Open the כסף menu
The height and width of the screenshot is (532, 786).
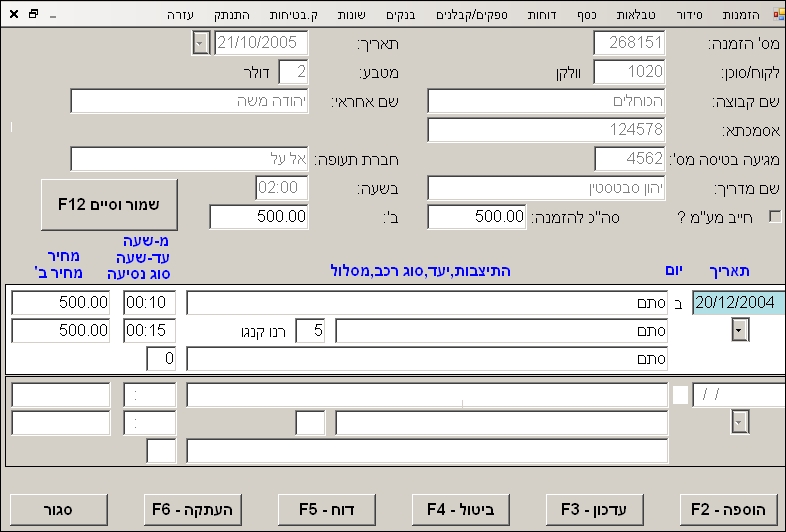point(586,15)
